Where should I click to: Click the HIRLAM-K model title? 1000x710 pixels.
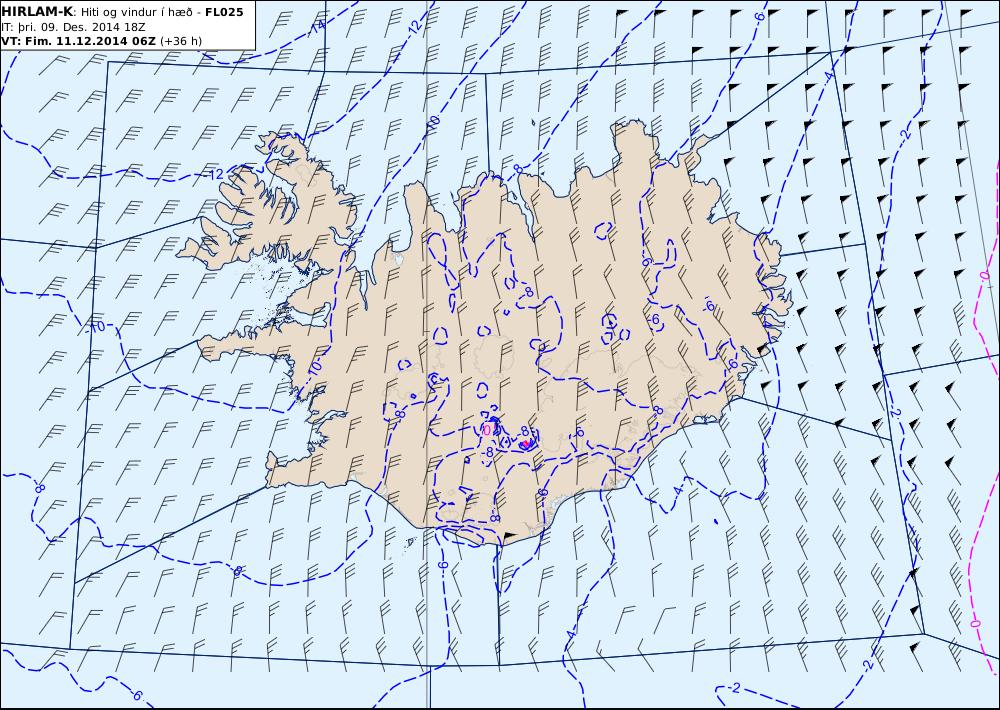click(37, 11)
